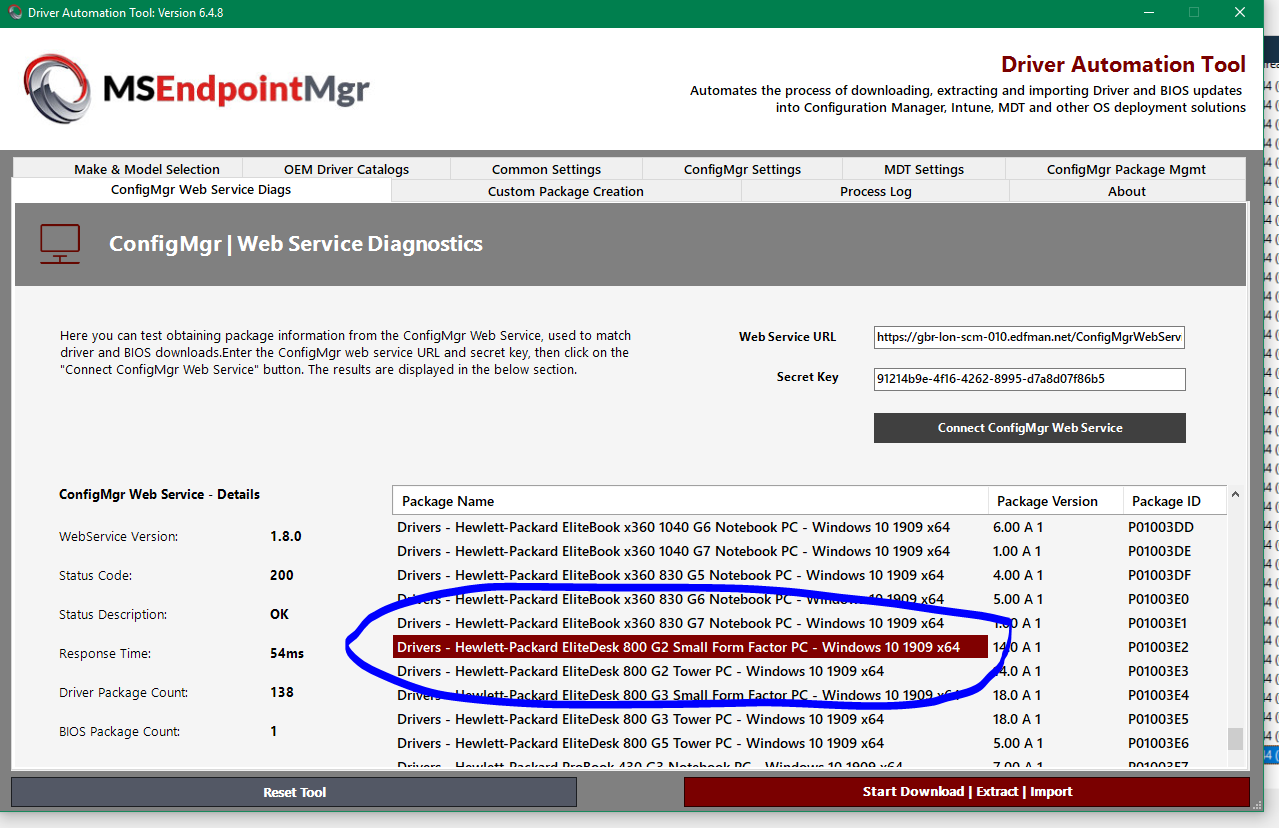This screenshot has width=1279, height=828.
Task: Click package ID P01003E1
Action: (1158, 623)
